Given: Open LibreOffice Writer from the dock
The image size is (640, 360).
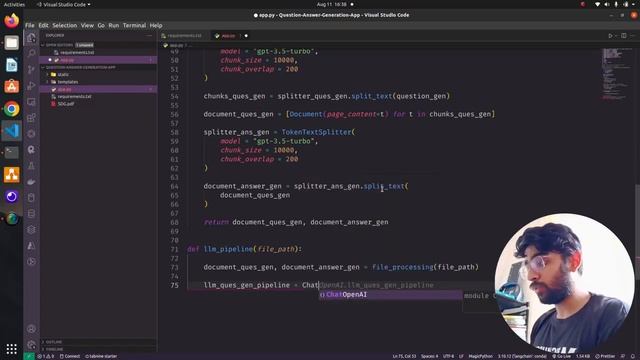Looking at the screenshot, I should [11, 64].
